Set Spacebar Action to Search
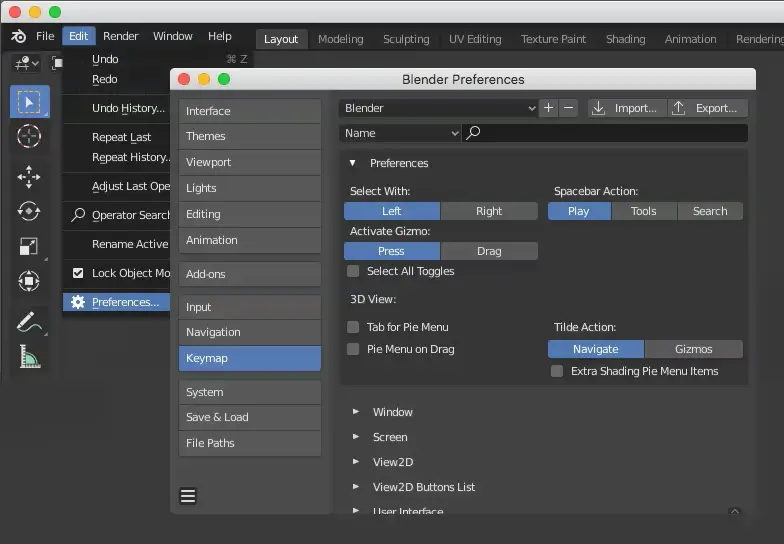The height and width of the screenshot is (544, 784). coord(710,211)
